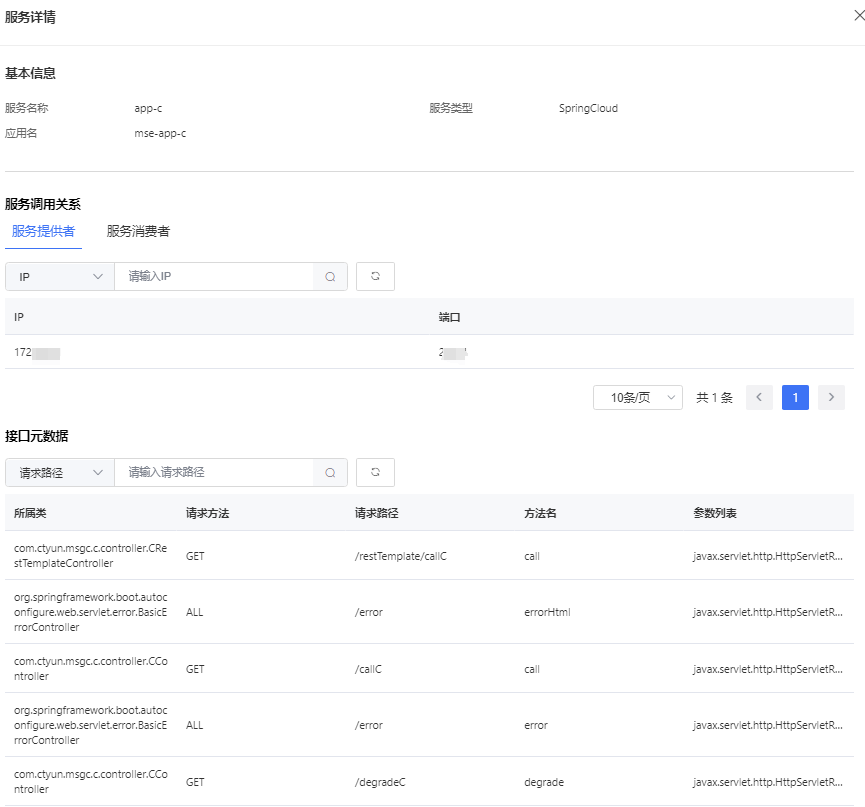Click the IP search magnifier icon
The width and height of the screenshot is (865, 807).
[x=330, y=277]
